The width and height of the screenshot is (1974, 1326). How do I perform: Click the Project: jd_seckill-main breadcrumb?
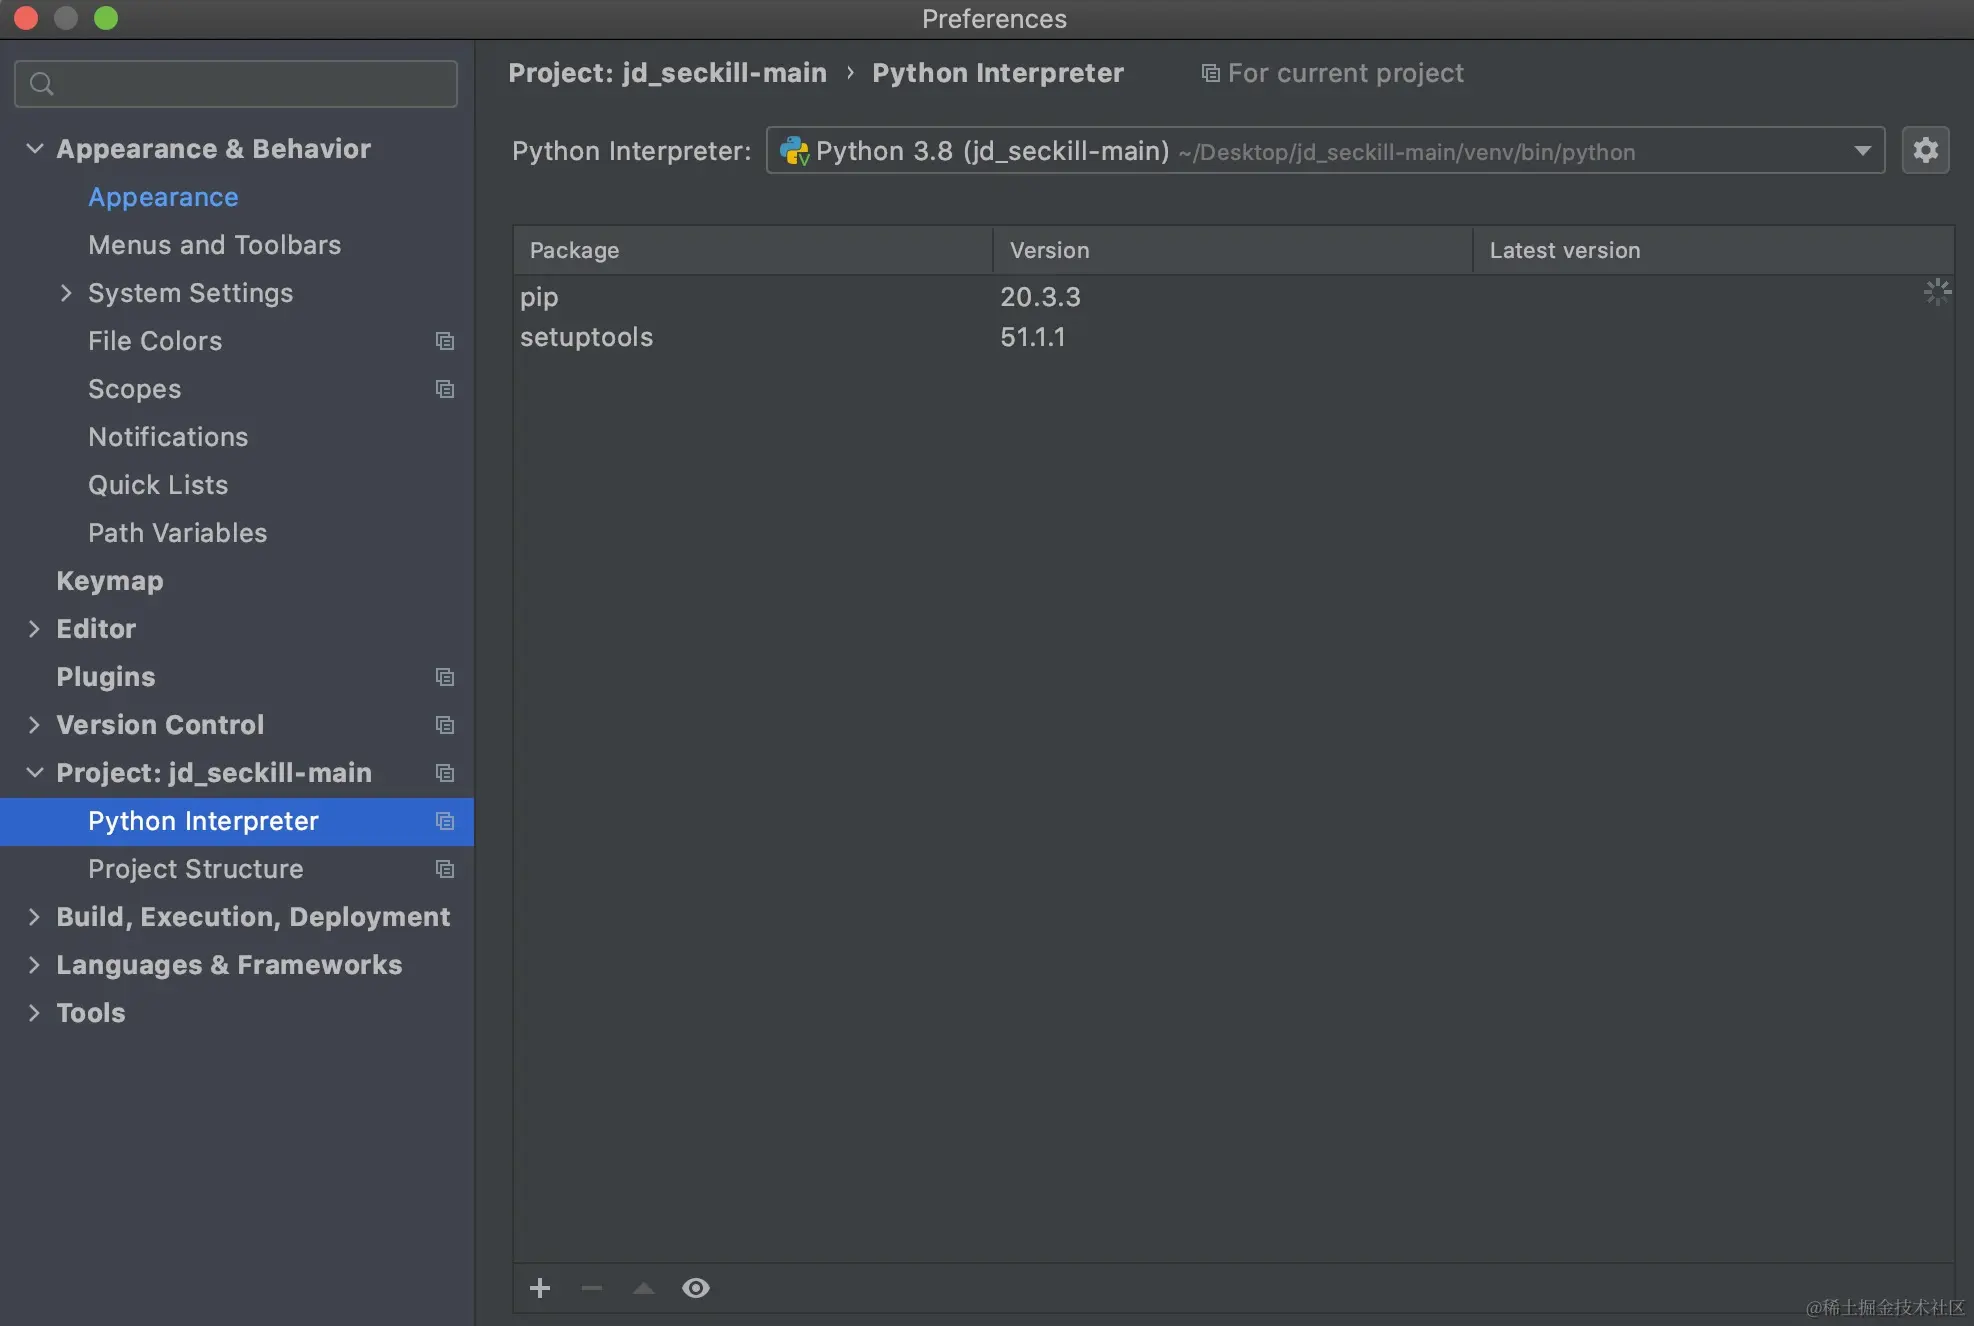click(667, 73)
